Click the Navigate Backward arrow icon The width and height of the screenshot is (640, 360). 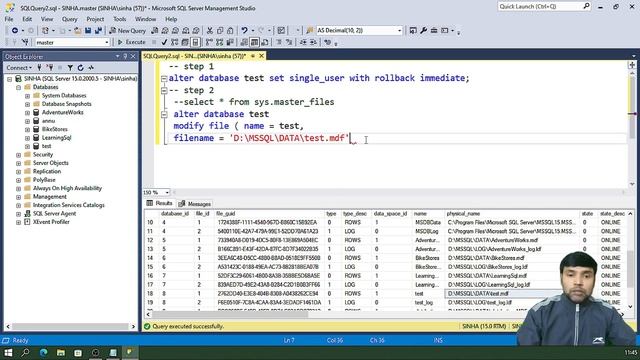(15, 31)
